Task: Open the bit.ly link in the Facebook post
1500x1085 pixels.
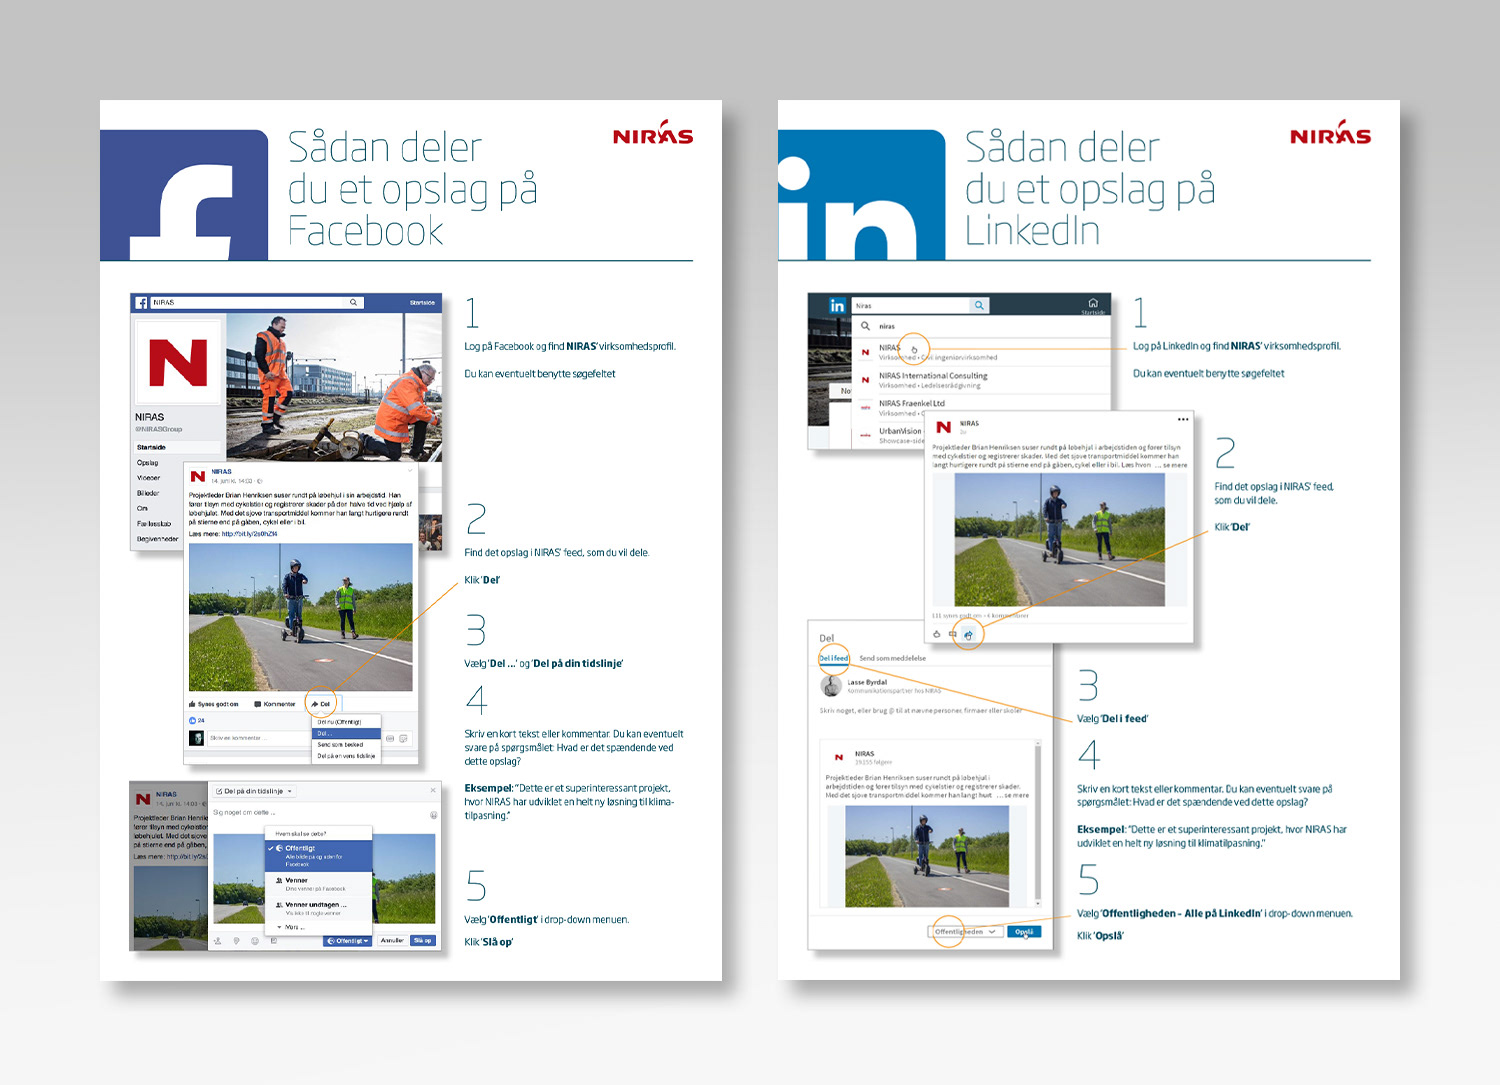Action: tap(250, 534)
